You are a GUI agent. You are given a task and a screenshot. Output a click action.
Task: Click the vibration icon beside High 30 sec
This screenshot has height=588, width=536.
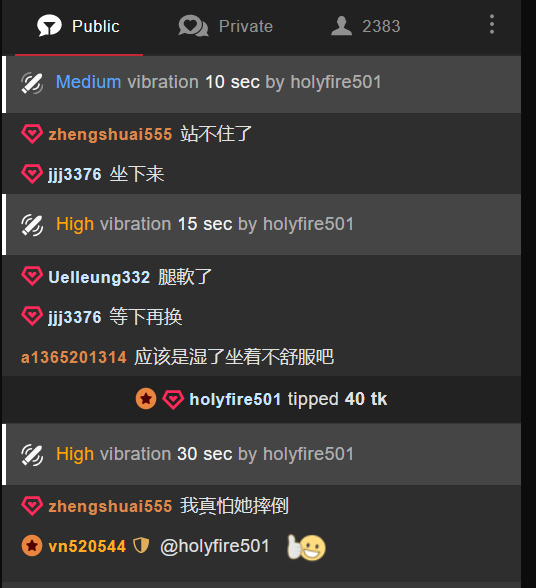pyautogui.click(x=32, y=455)
